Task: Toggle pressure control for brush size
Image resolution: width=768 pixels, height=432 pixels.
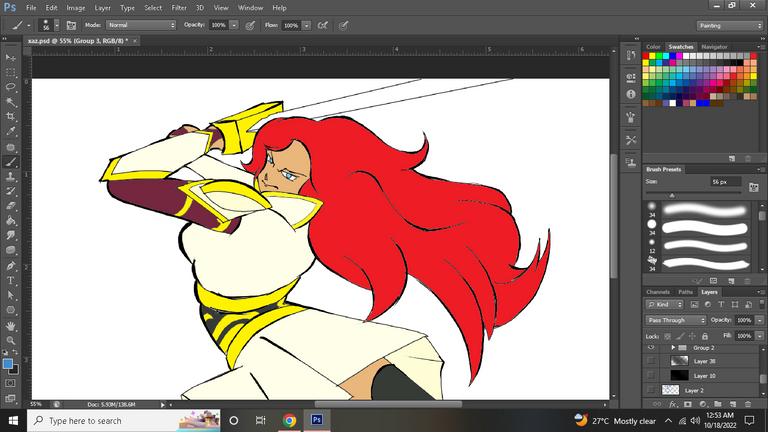Action: tap(343, 25)
